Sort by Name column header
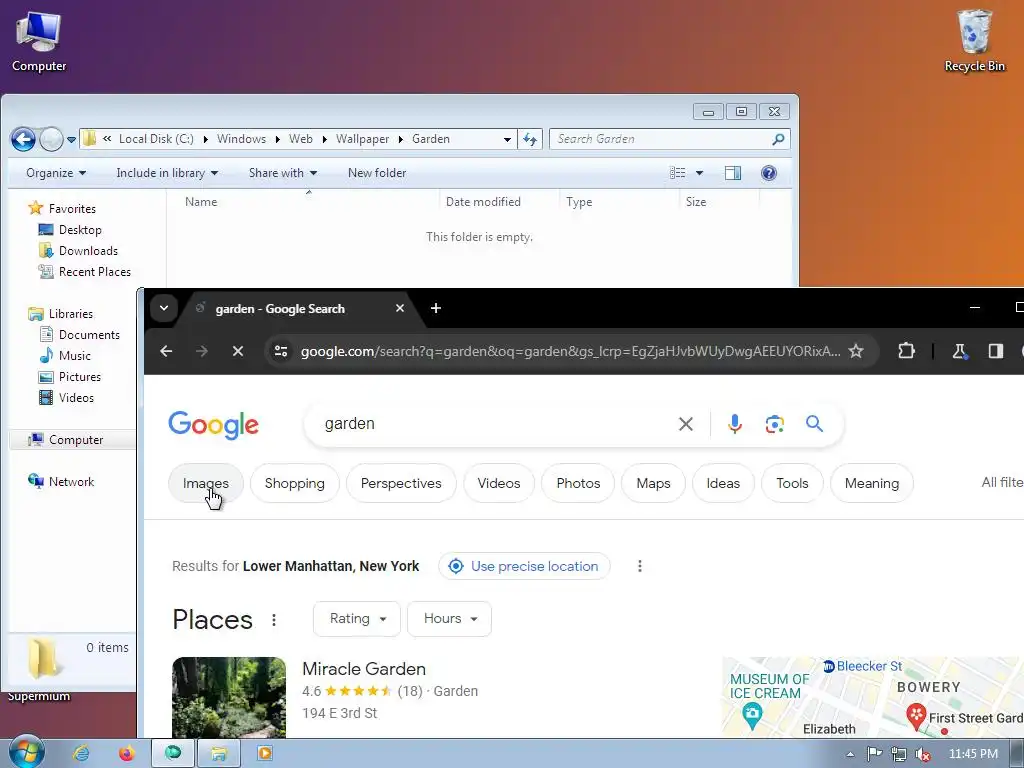The height and width of the screenshot is (768, 1024). (200, 202)
